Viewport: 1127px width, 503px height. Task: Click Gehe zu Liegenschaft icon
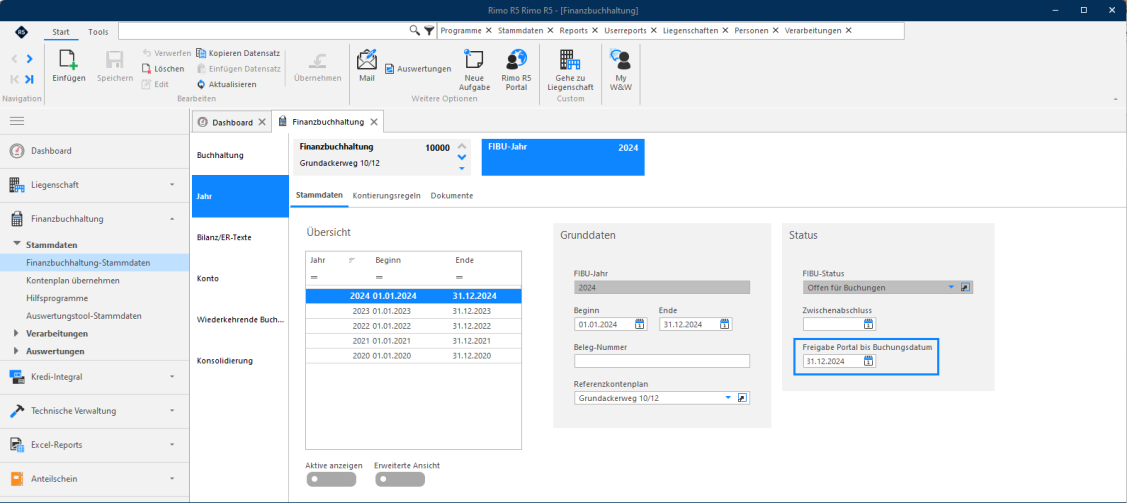[x=569, y=59]
